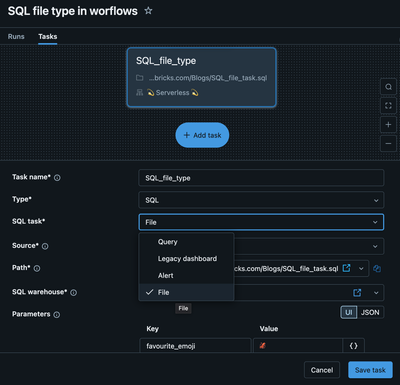Save task changes
The image size is (400, 385).
370,370
